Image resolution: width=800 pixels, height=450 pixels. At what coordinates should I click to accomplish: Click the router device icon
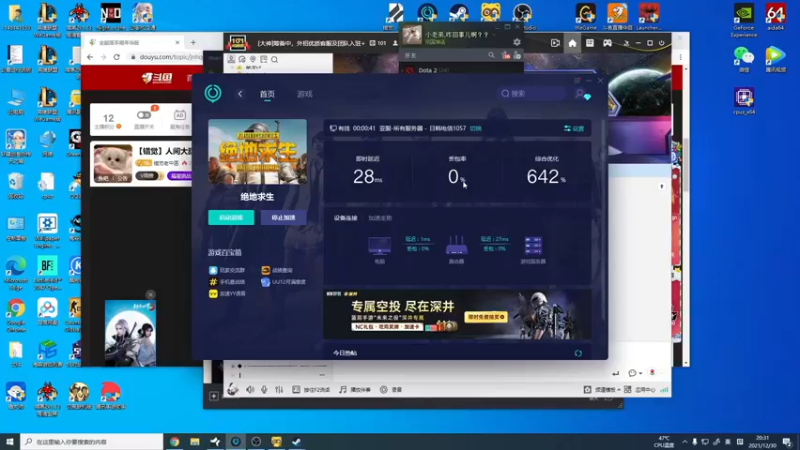click(x=456, y=245)
